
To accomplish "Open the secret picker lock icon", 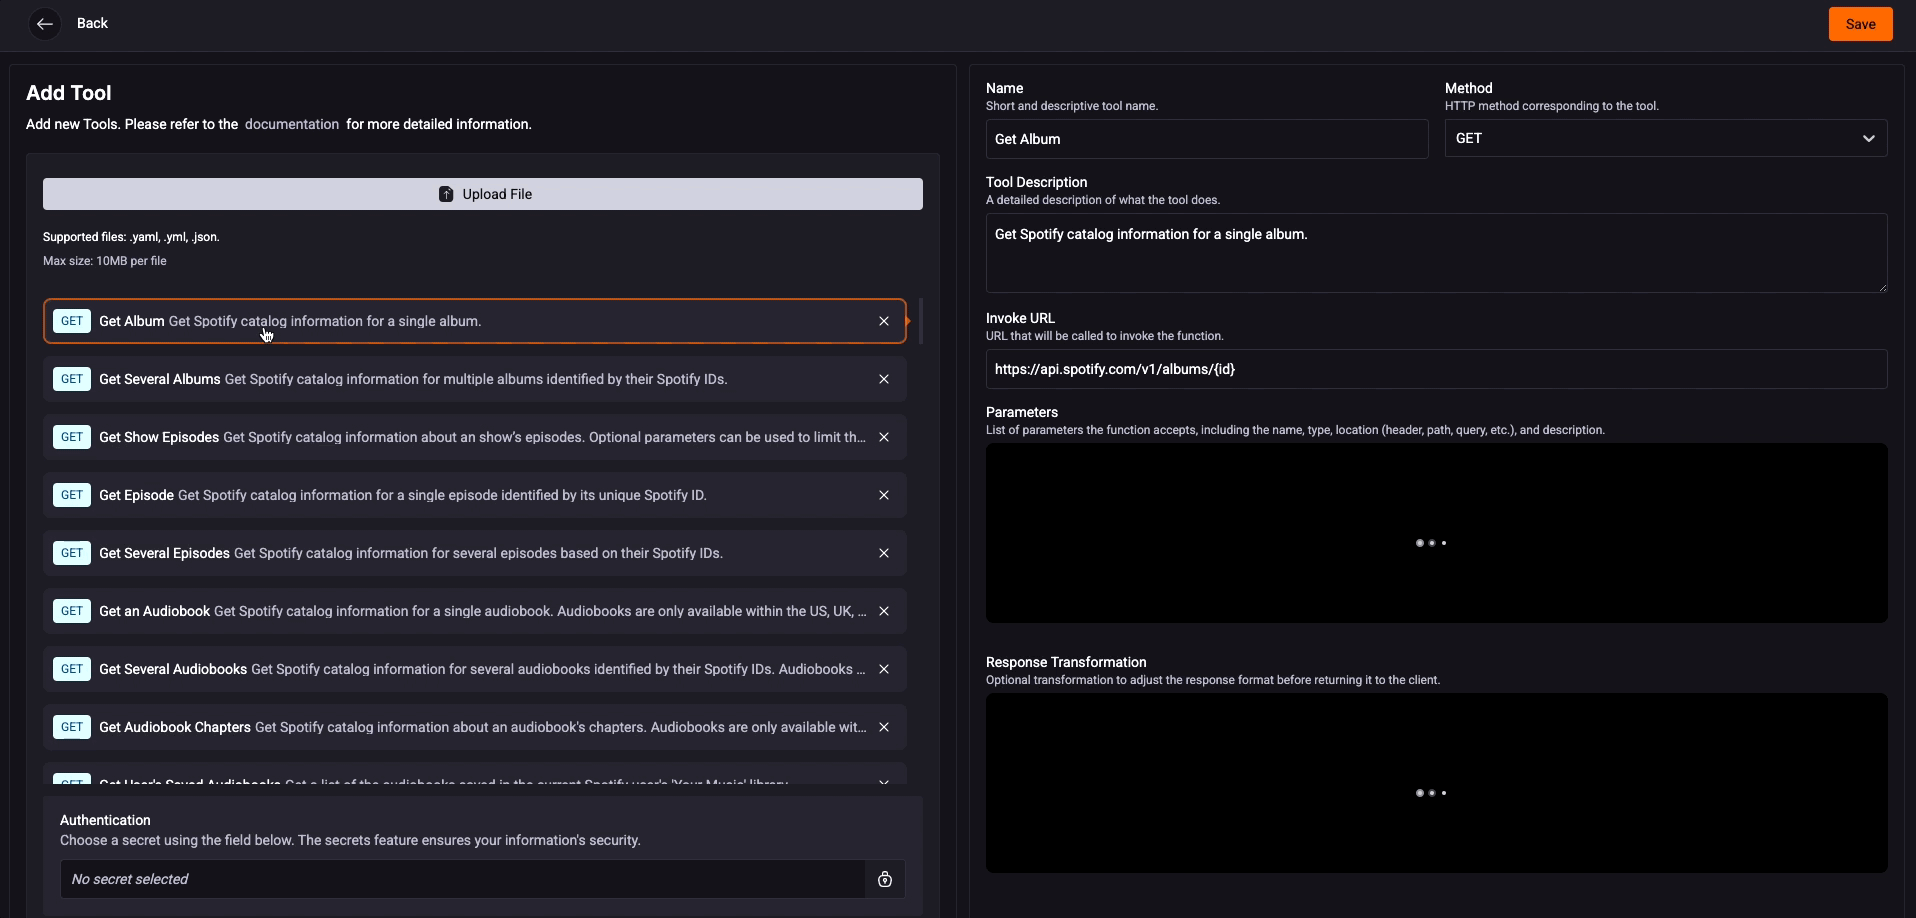I will pyautogui.click(x=884, y=879).
